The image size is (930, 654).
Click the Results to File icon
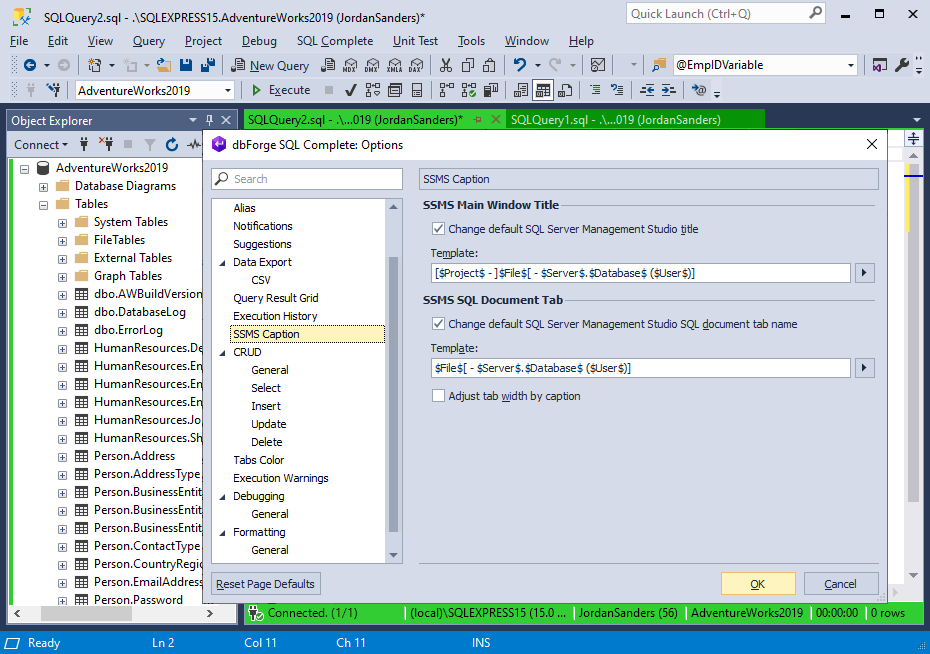pos(565,90)
